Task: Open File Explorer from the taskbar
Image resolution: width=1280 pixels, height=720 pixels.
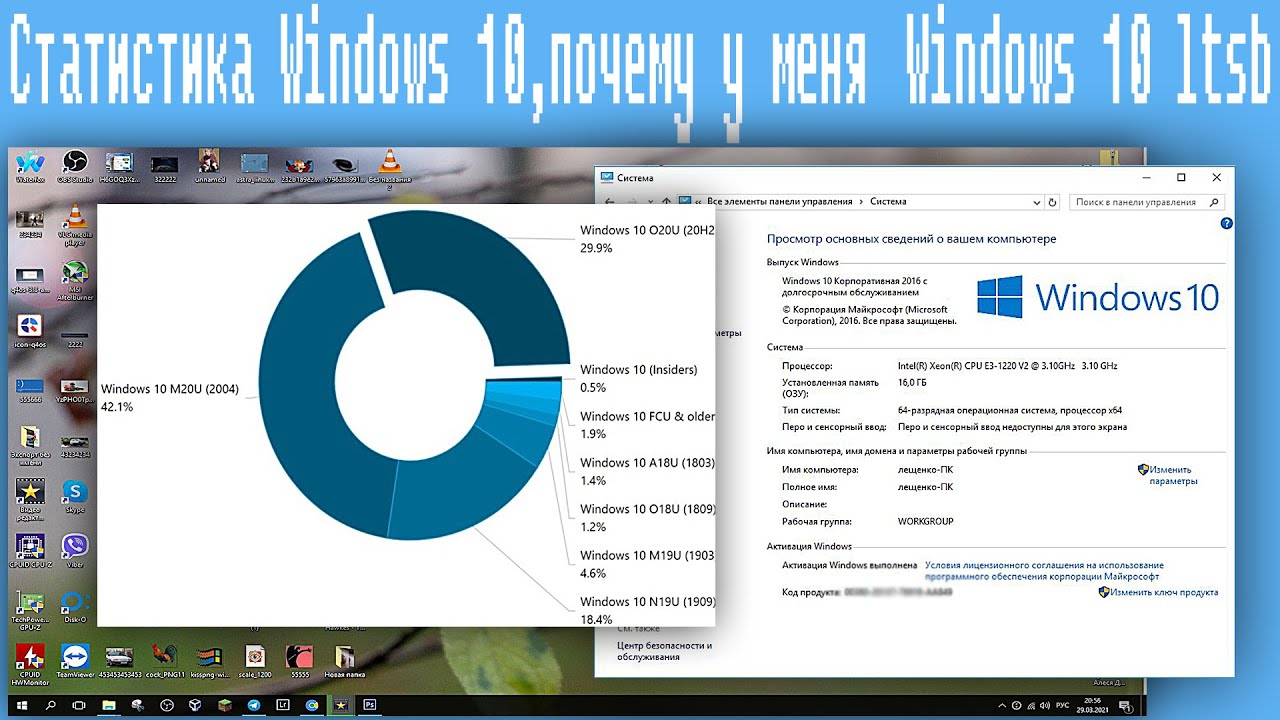Action: tap(108, 705)
